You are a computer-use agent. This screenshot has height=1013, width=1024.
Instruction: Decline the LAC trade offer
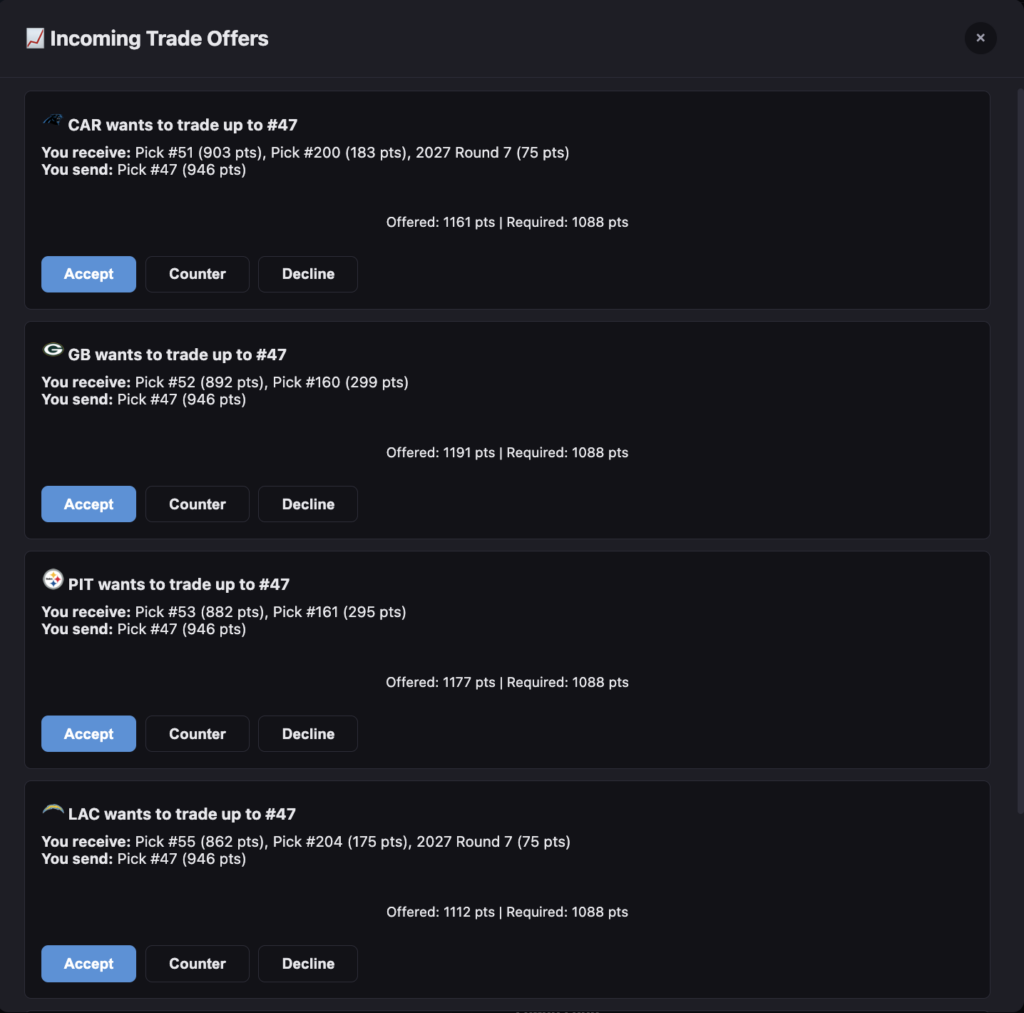pos(308,964)
